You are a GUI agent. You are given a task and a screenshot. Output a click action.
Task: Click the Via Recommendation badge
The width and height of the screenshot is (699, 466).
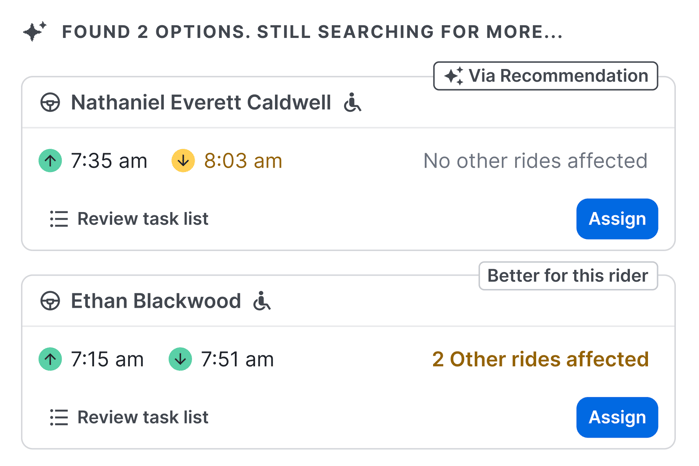(x=546, y=76)
